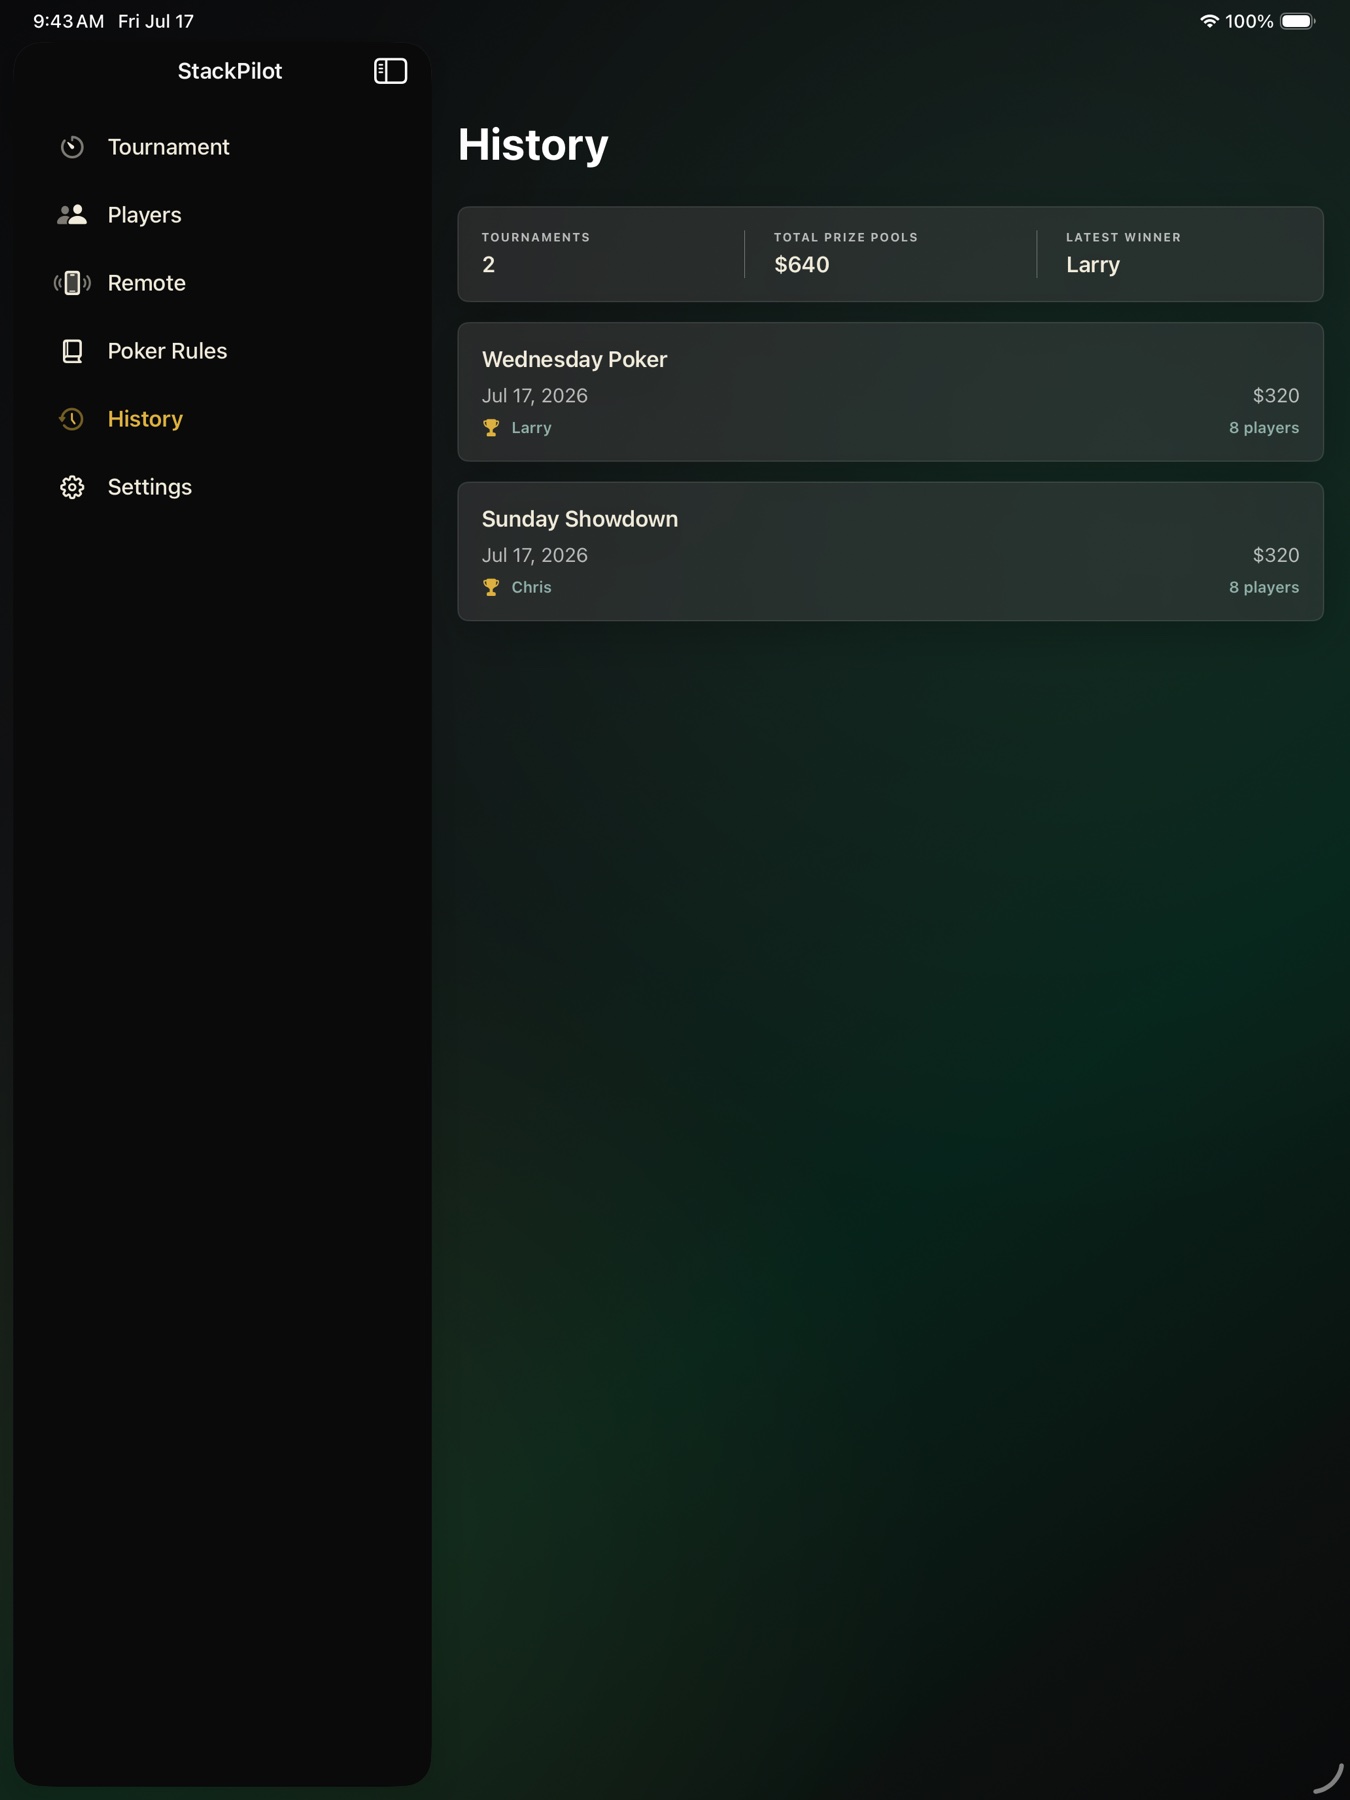Click the Remote phone icon
This screenshot has height=1800, width=1350.
click(72, 283)
